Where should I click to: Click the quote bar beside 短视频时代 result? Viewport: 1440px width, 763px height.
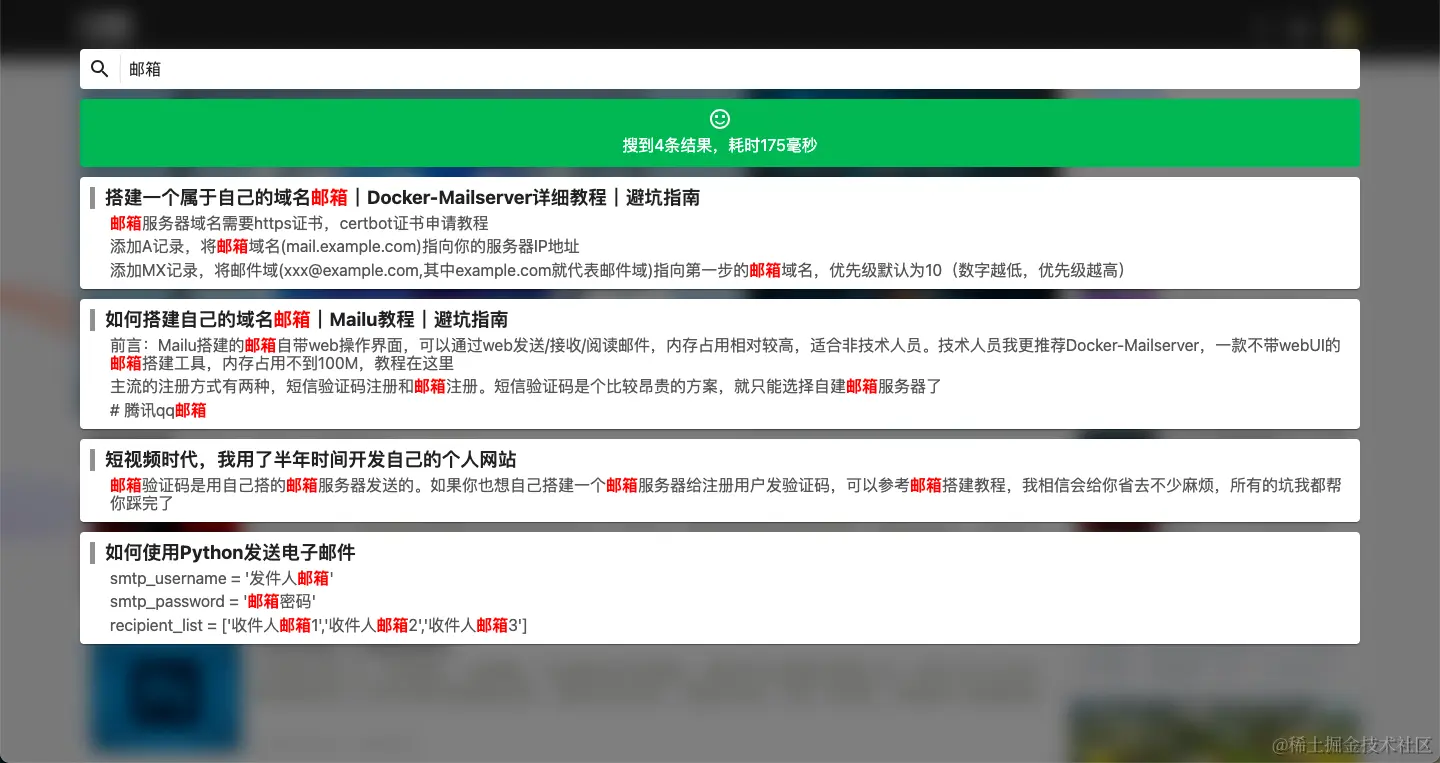[93, 460]
